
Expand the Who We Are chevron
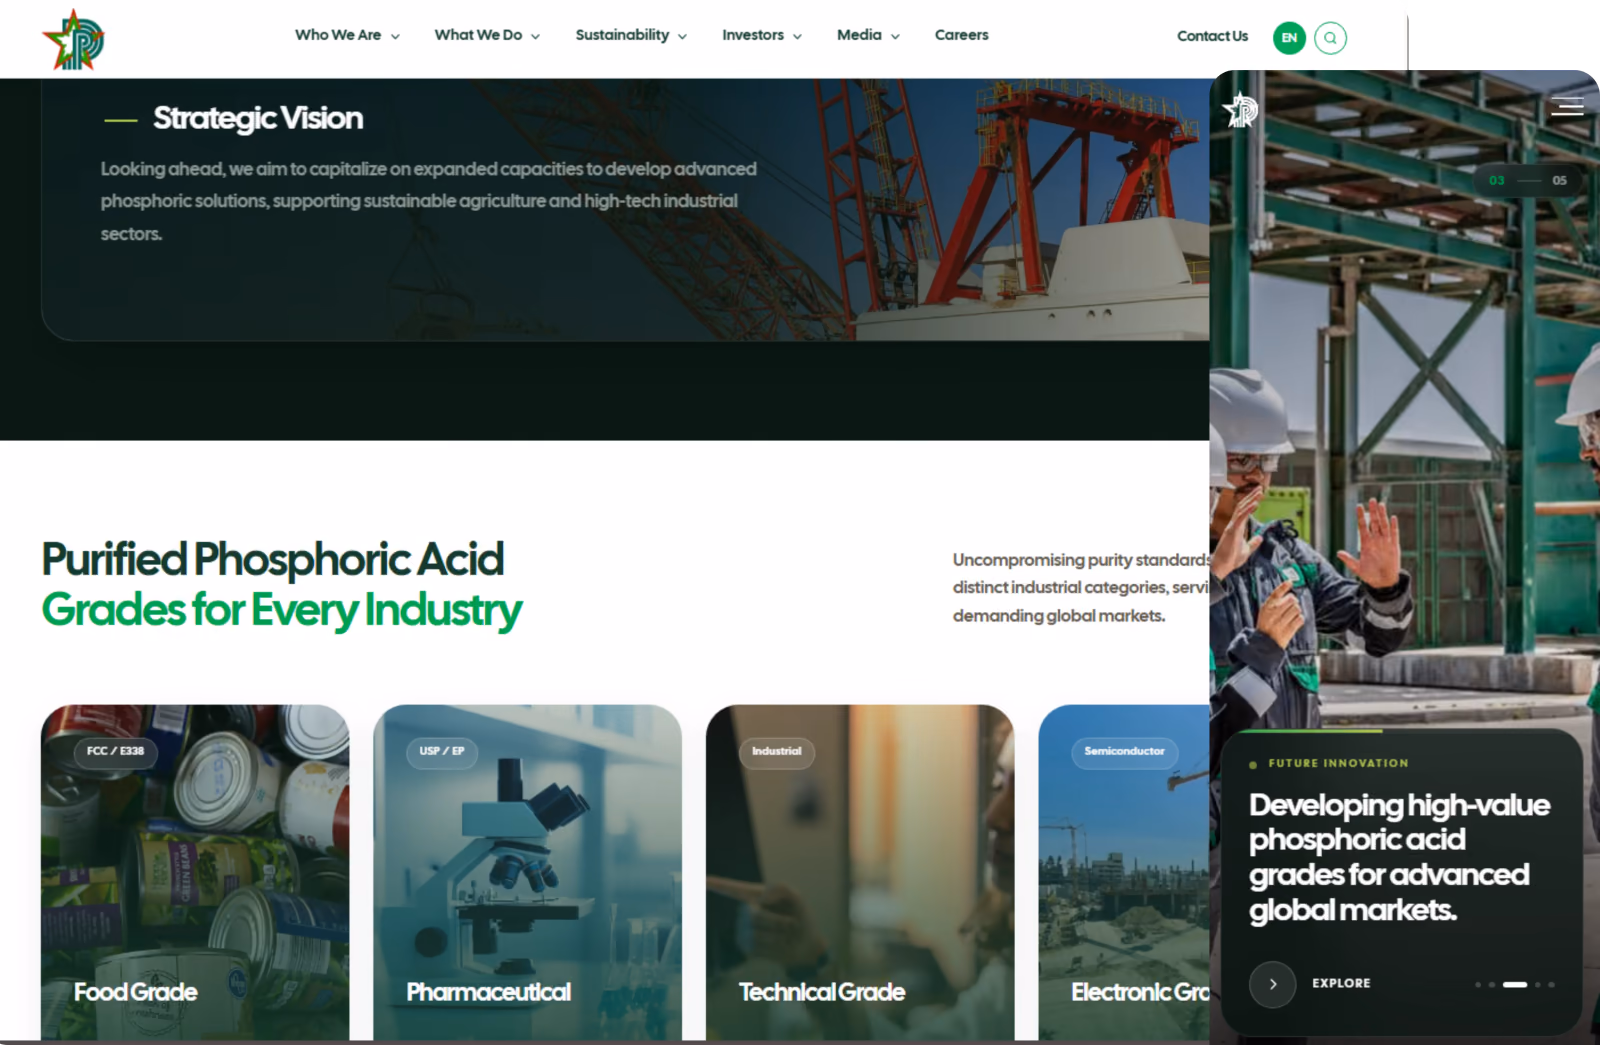pyautogui.click(x=395, y=36)
